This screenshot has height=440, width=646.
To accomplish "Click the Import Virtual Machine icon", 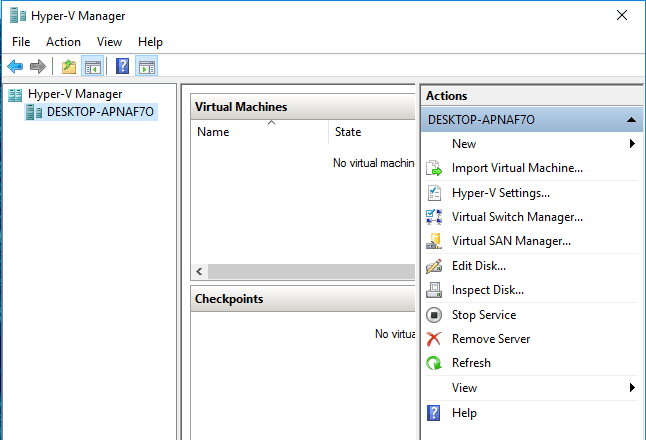I will (x=434, y=169).
